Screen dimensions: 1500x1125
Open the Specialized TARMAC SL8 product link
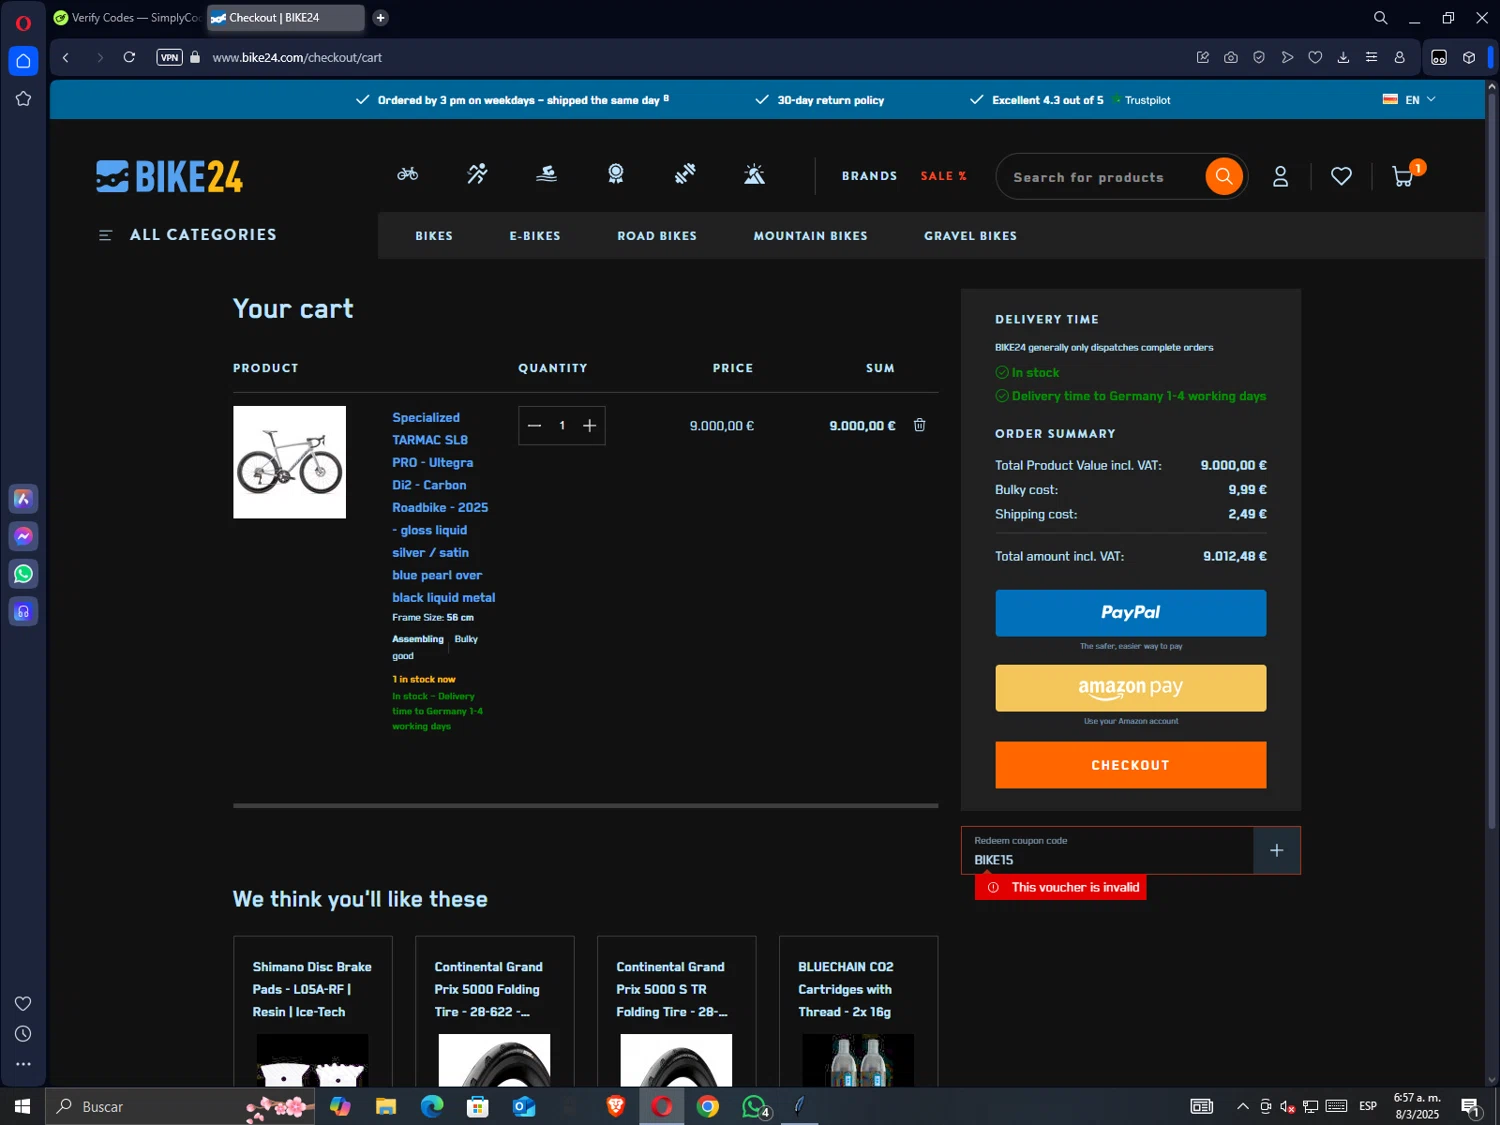(443, 507)
